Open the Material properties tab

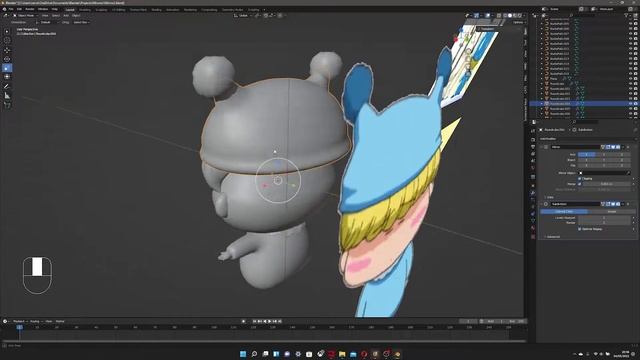point(533,228)
